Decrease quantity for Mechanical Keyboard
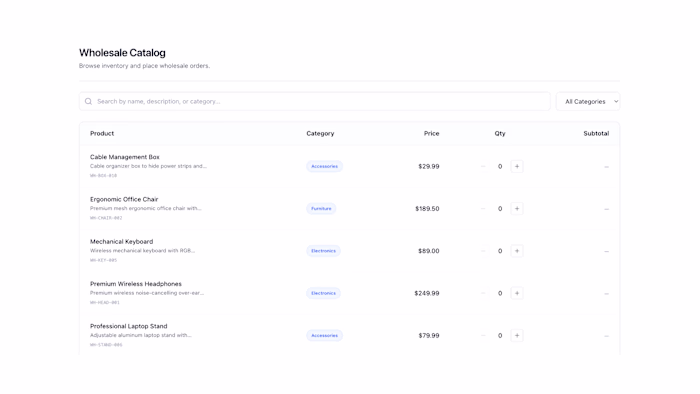This screenshot has width=700, height=394. [483, 251]
